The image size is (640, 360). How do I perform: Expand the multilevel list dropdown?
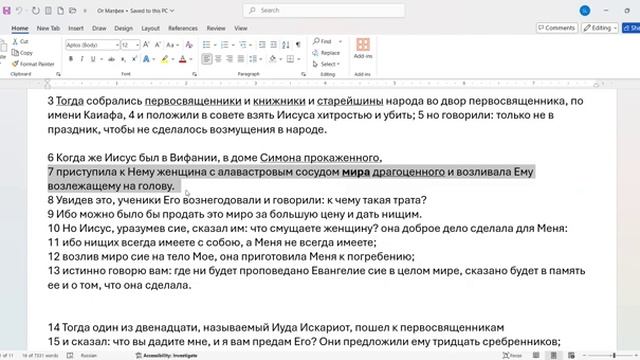point(251,44)
